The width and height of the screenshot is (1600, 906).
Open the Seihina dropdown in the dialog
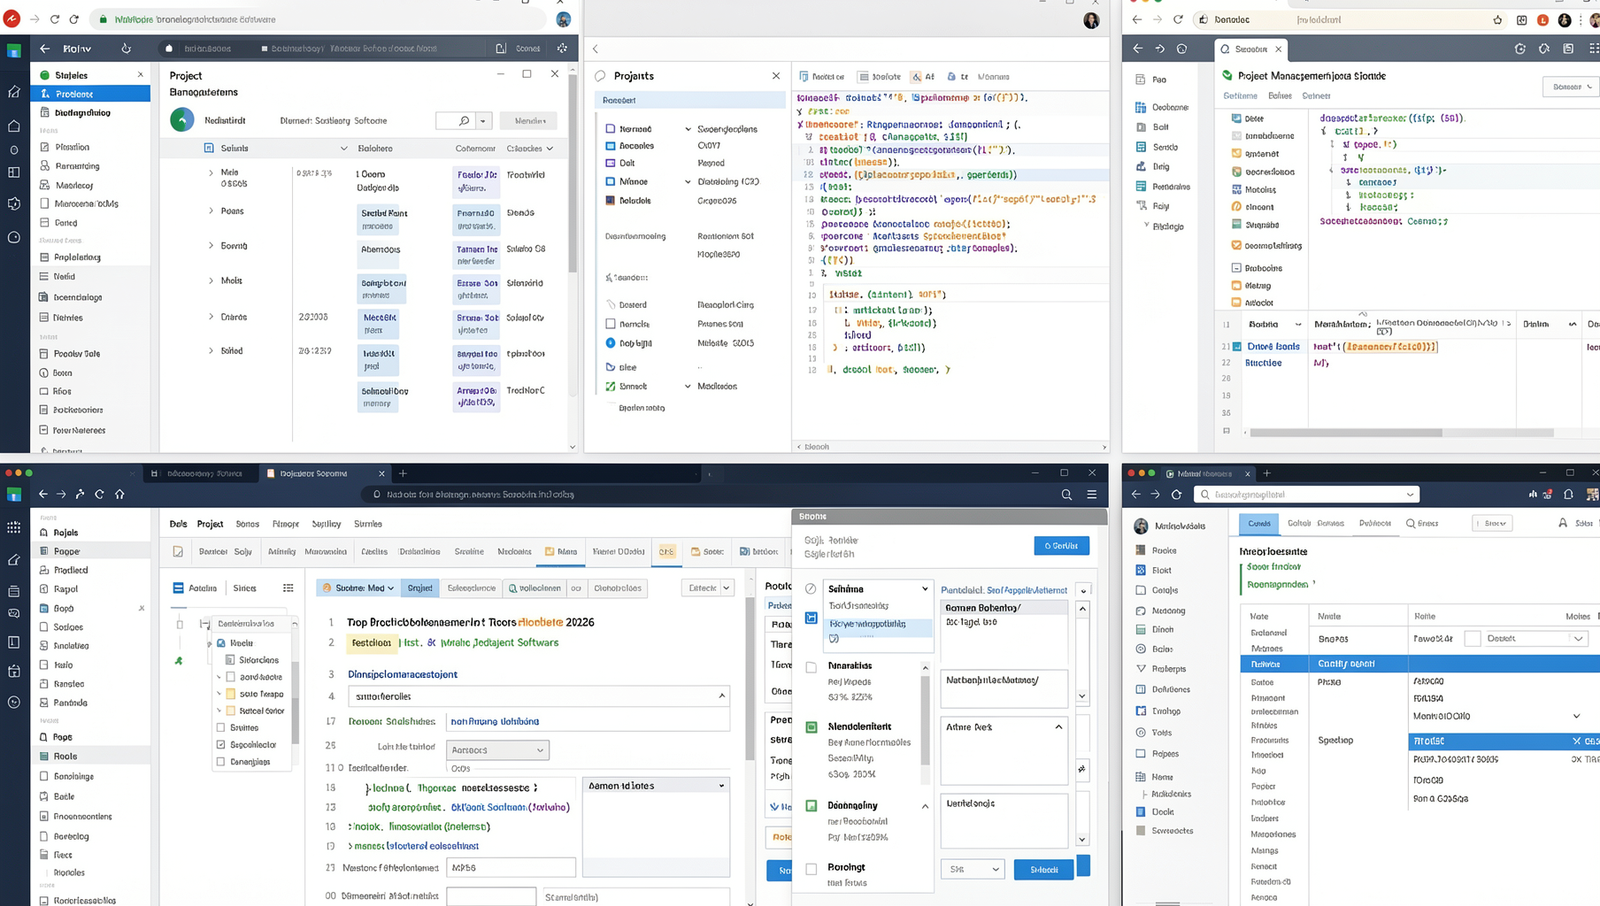pyautogui.click(x=878, y=589)
